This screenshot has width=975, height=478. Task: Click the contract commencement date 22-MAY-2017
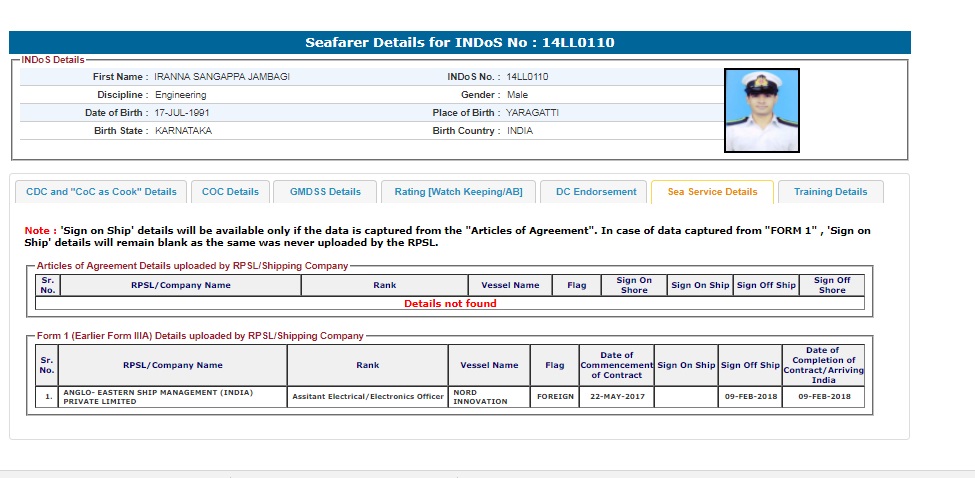pyautogui.click(x=616, y=397)
